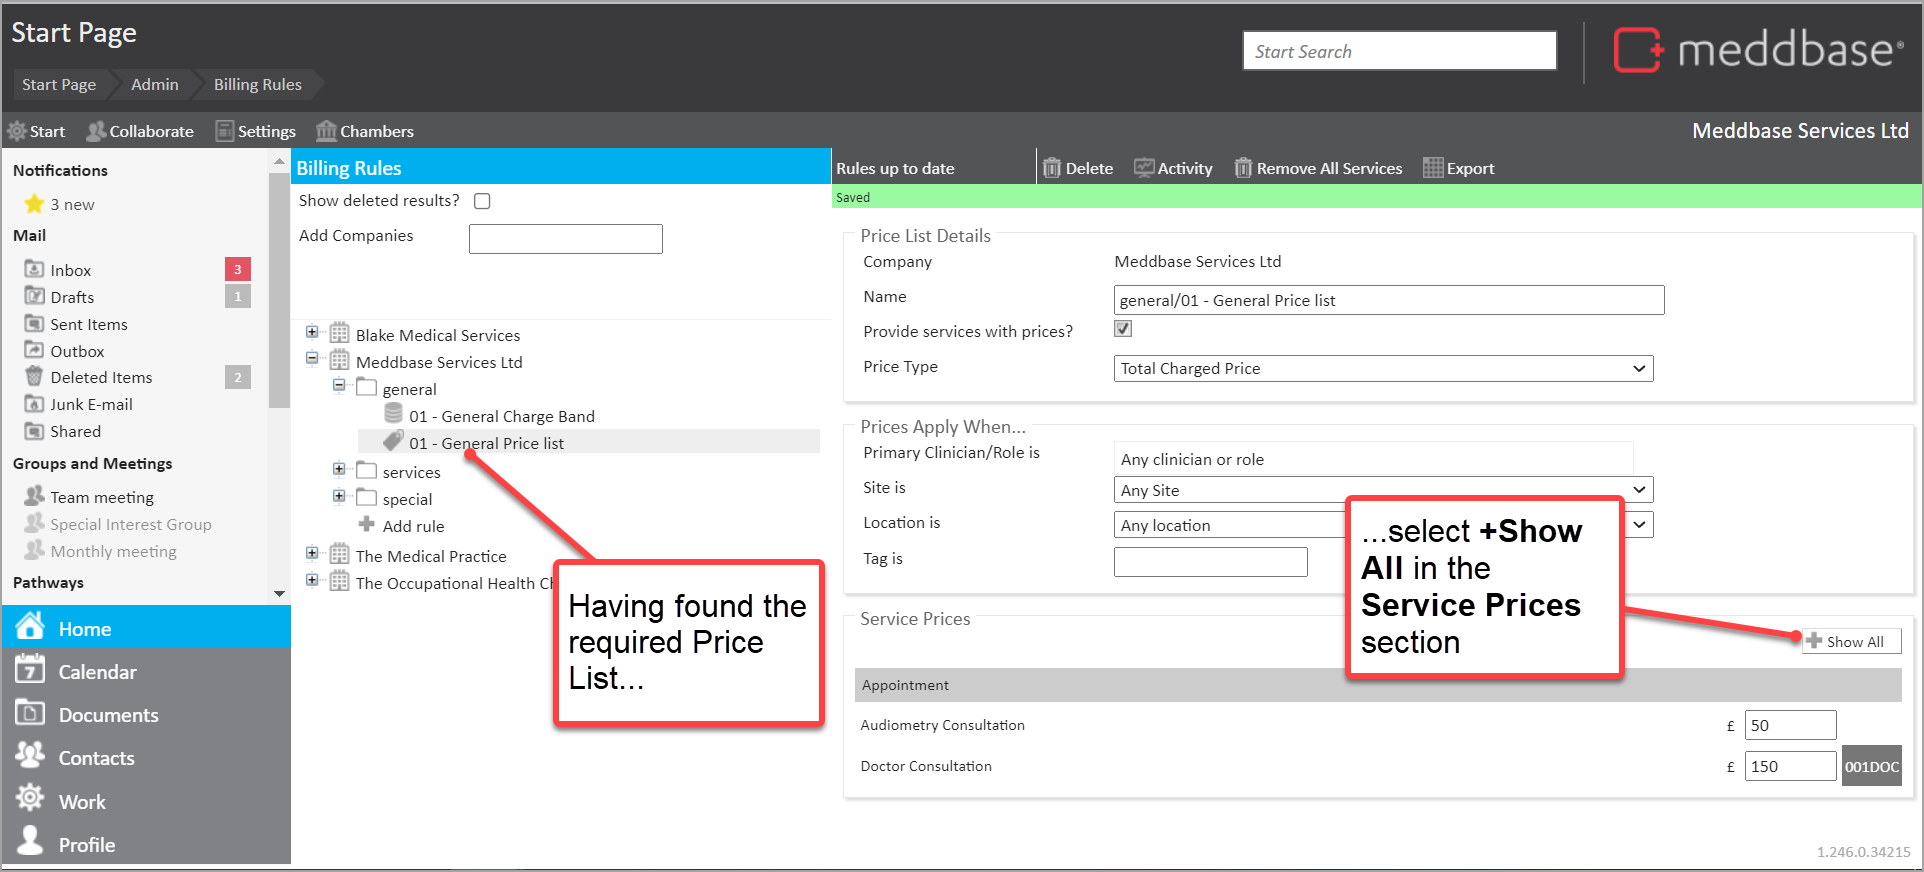Toggle Provide services with prices checkbox
Image resolution: width=1924 pixels, height=872 pixels.
pyautogui.click(x=1123, y=329)
